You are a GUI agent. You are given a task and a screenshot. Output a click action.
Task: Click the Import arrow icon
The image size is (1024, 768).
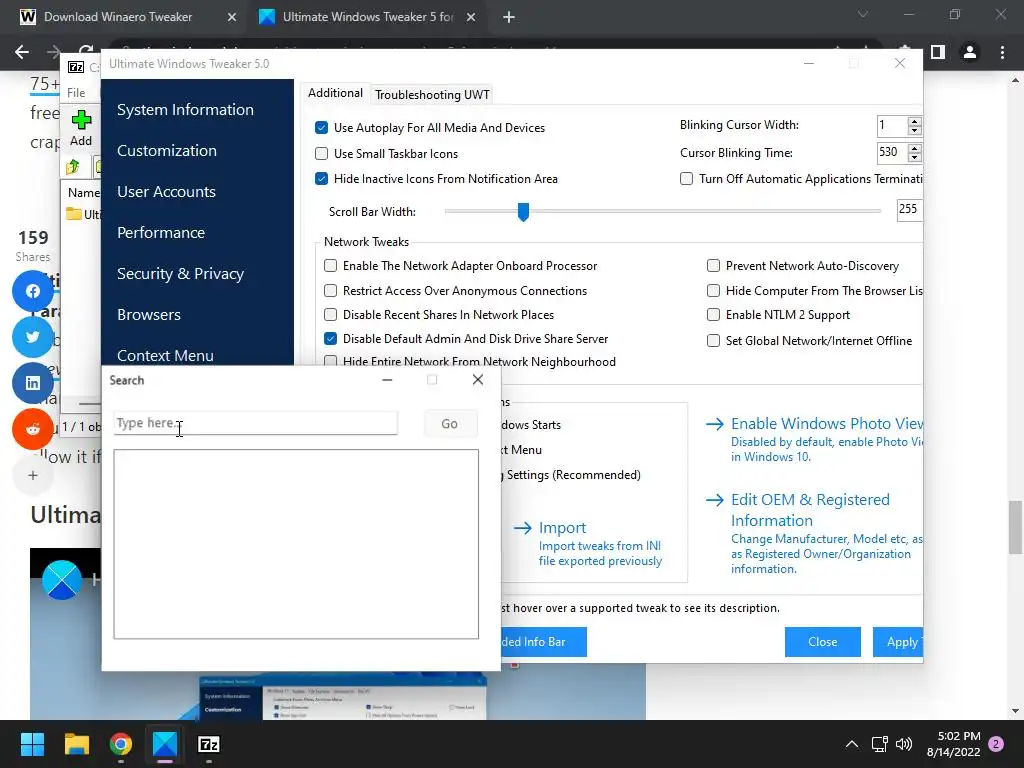coord(522,528)
